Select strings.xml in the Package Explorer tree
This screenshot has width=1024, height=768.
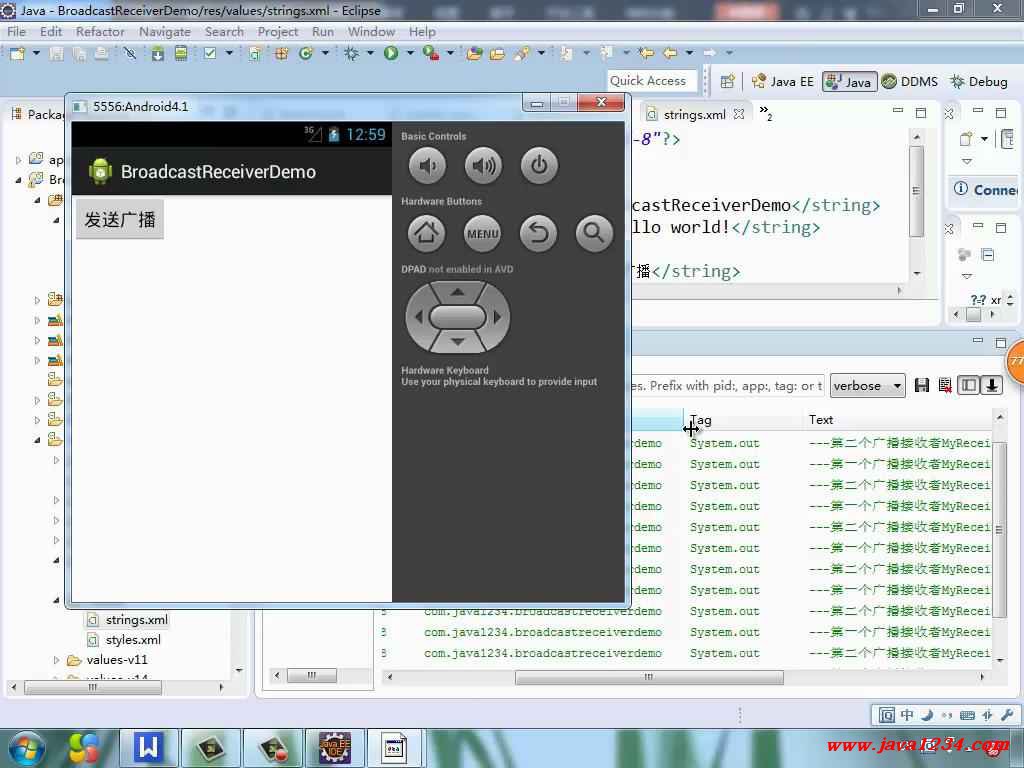point(136,620)
